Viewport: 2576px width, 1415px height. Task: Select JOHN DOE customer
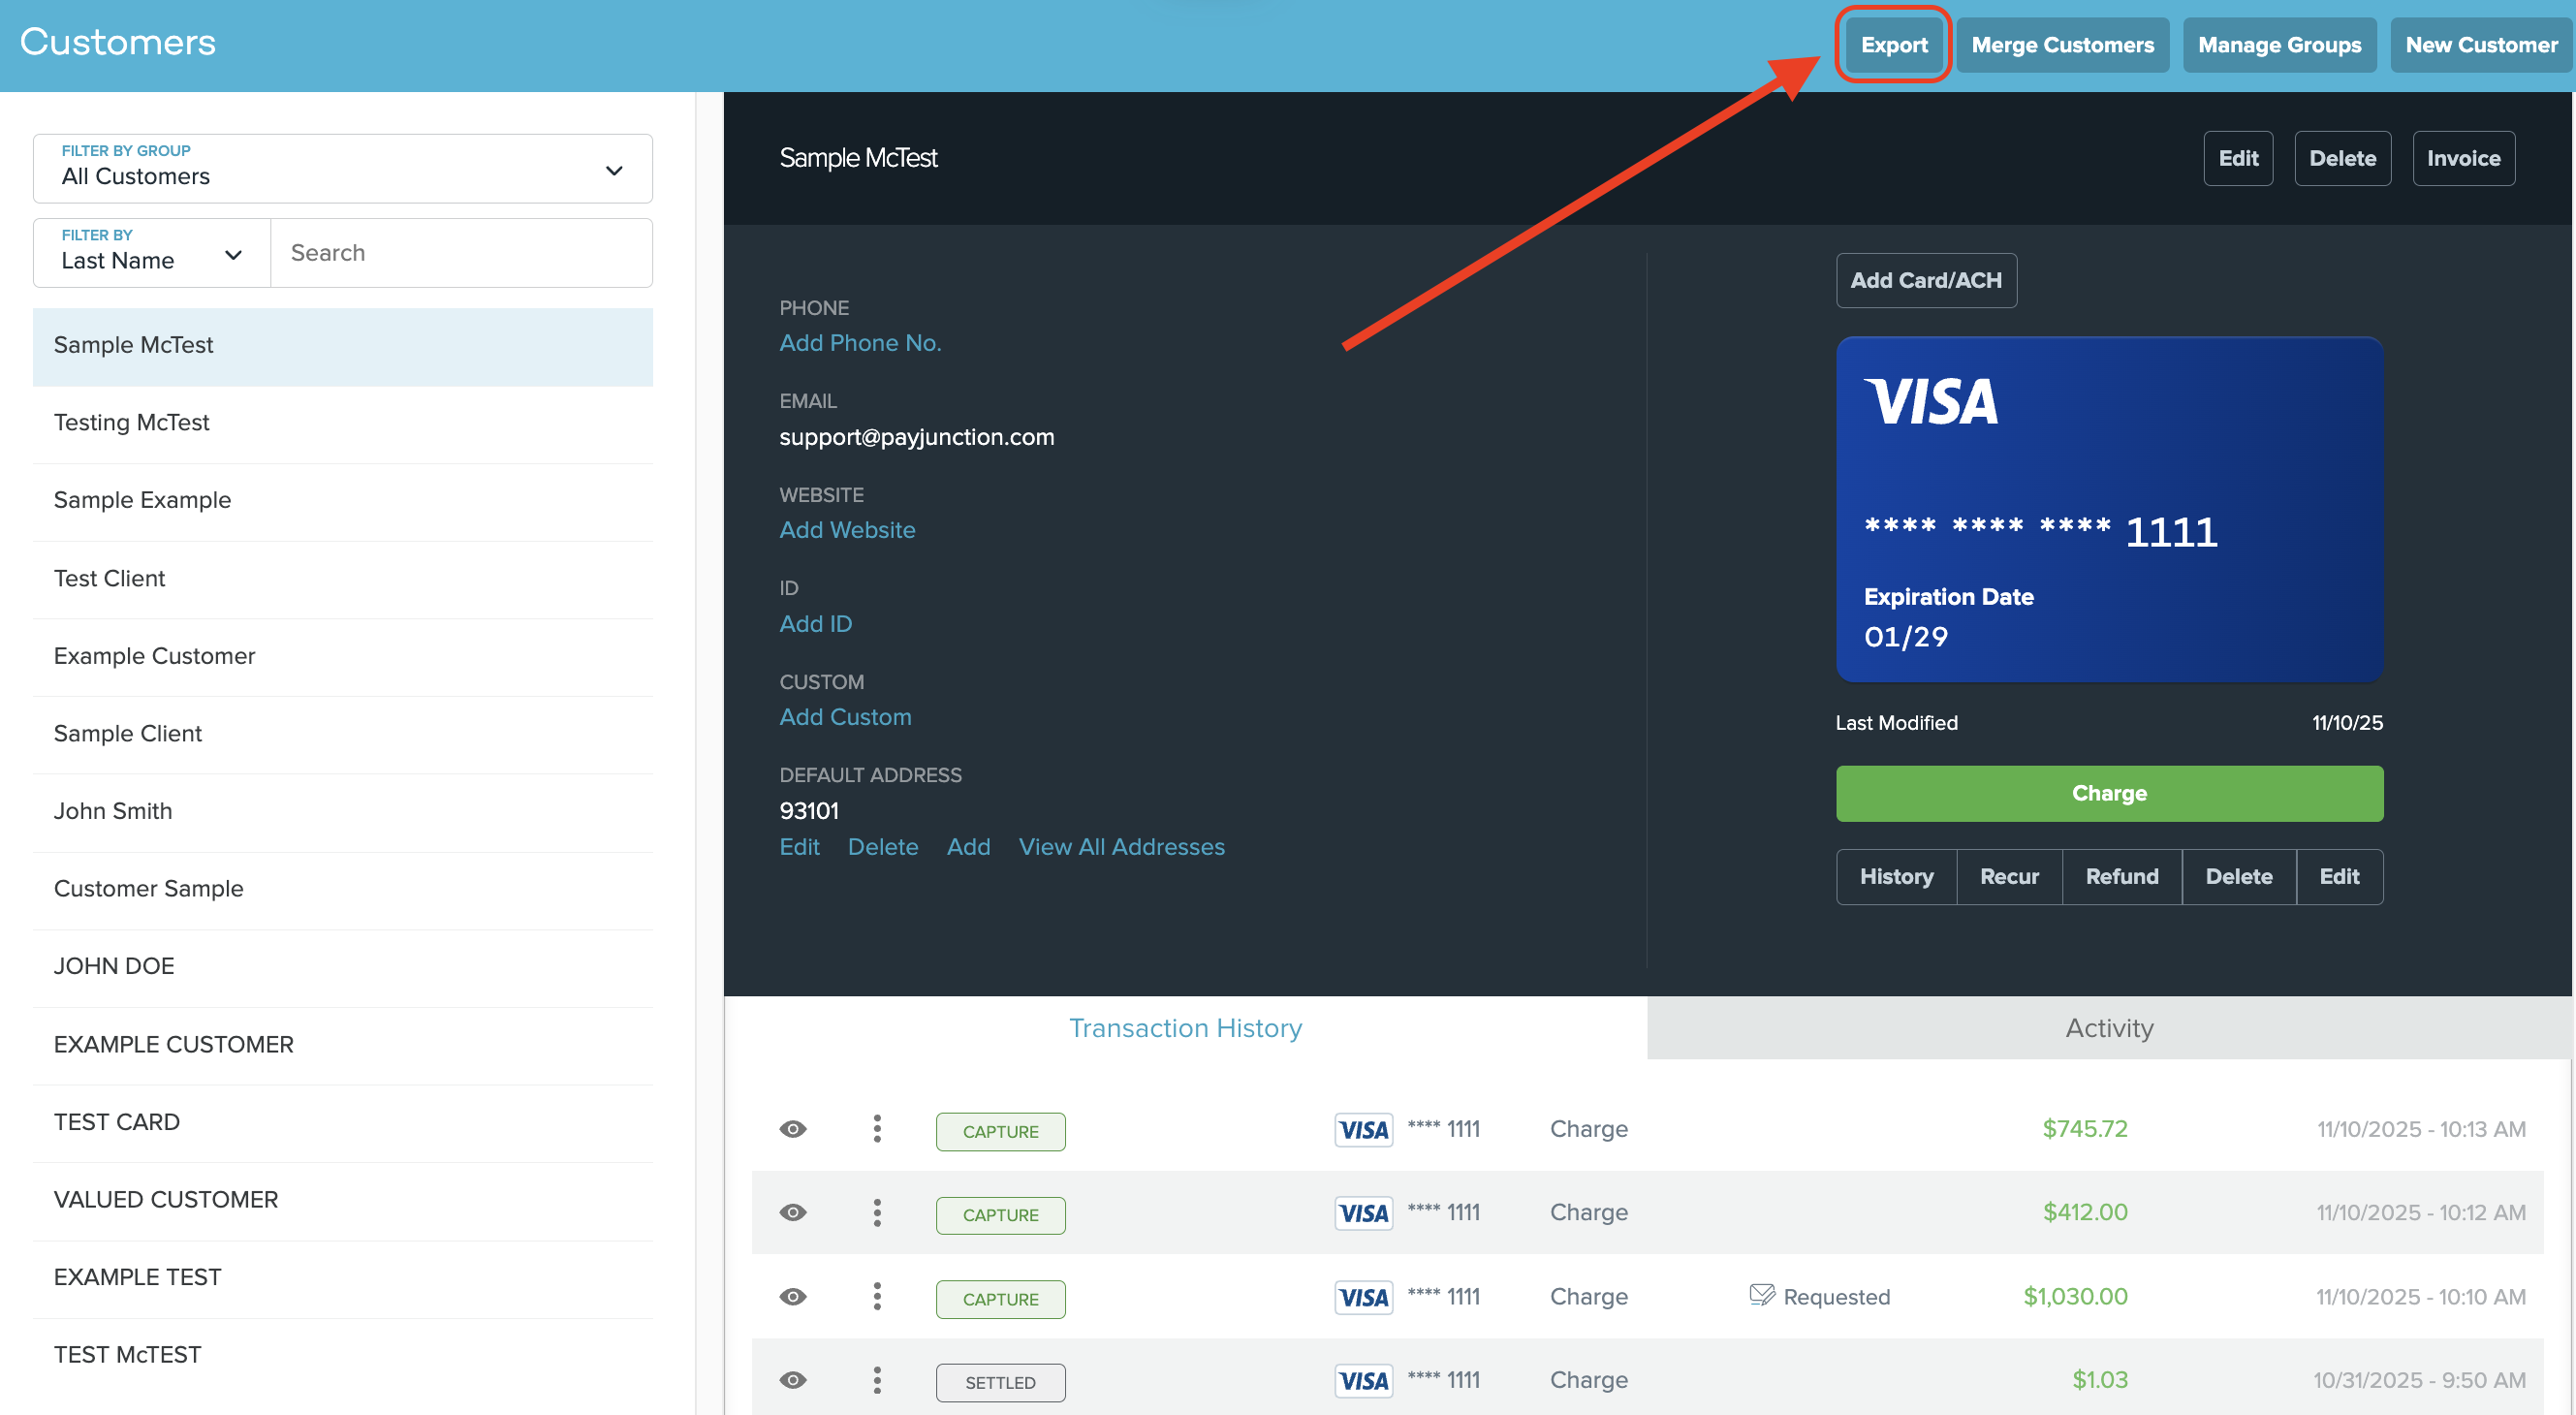[343, 967]
